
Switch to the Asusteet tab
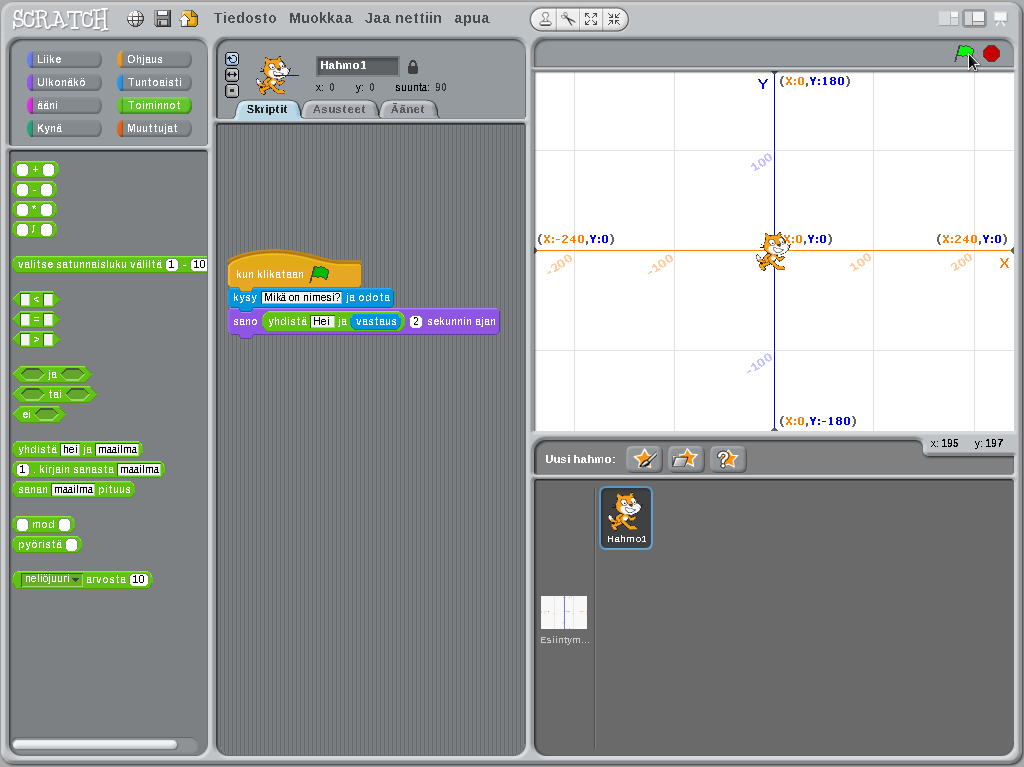click(339, 109)
